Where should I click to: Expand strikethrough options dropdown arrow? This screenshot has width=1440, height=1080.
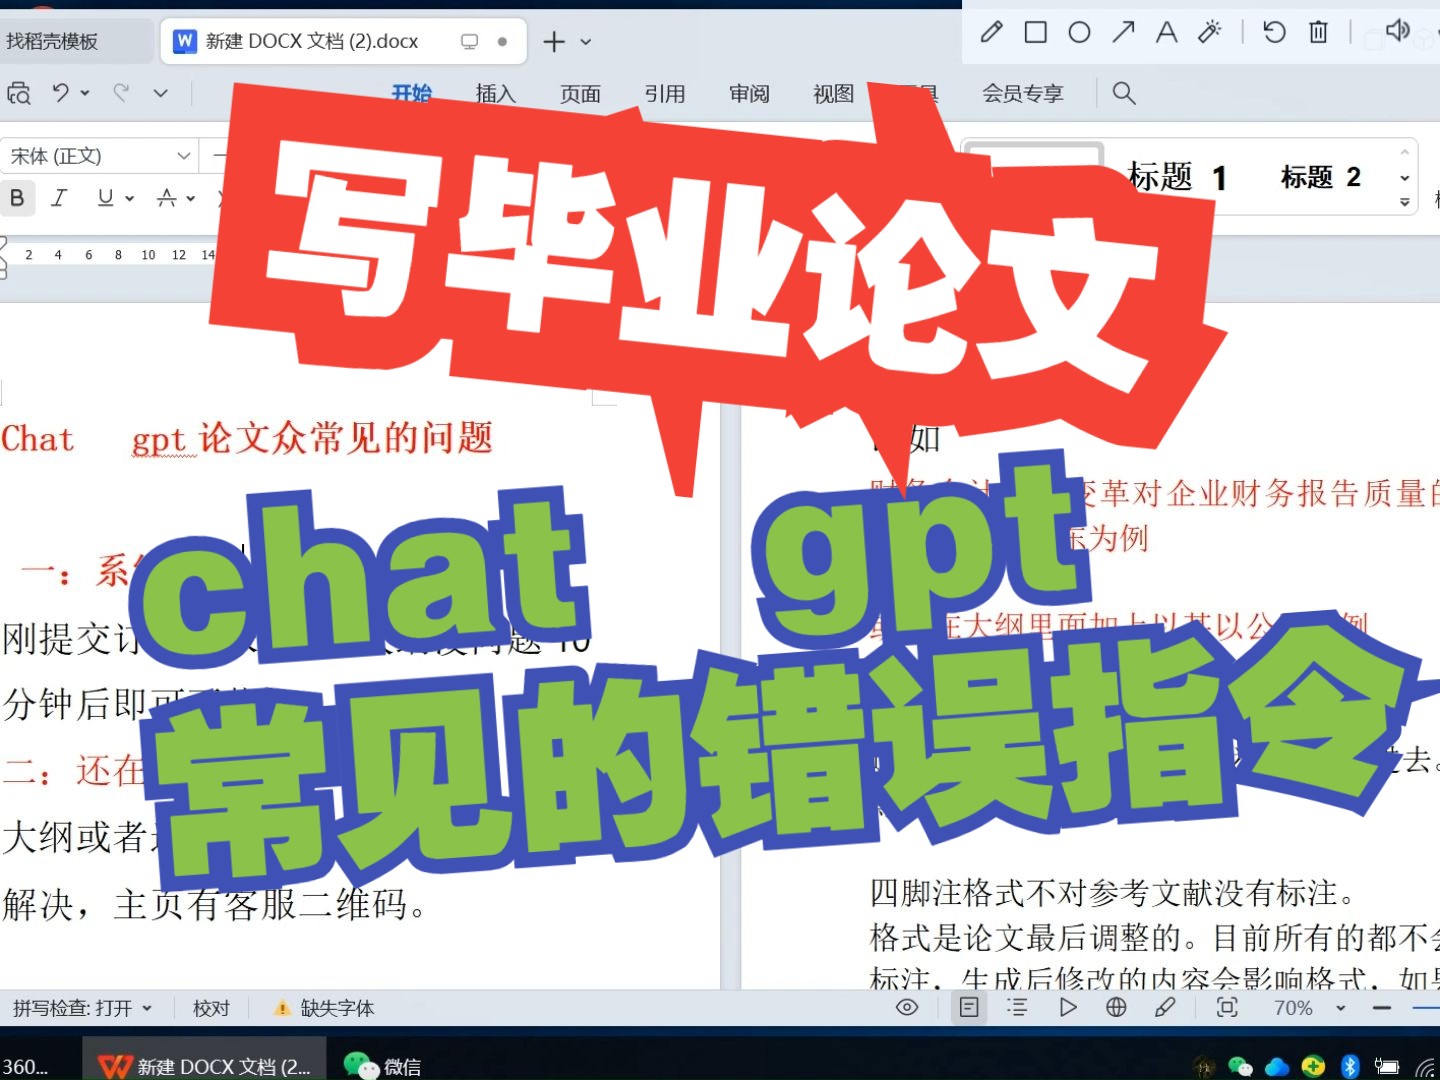tap(190, 198)
